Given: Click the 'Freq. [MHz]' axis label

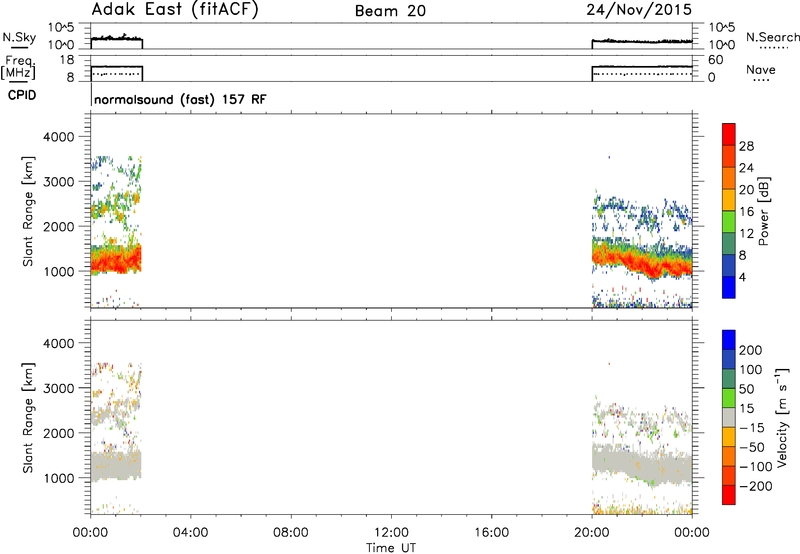Looking at the screenshot, I should click(x=19, y=68).
